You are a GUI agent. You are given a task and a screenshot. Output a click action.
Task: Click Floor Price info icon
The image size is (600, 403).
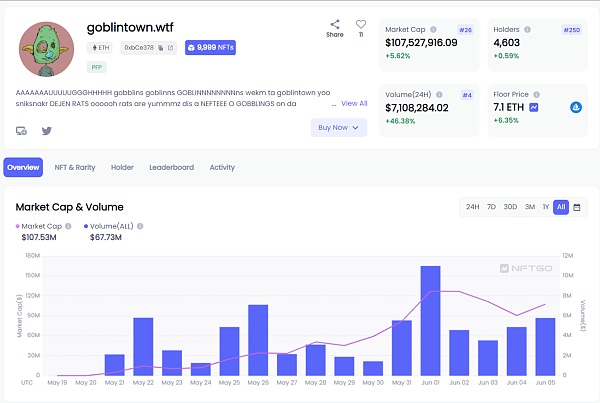[536, 95]
